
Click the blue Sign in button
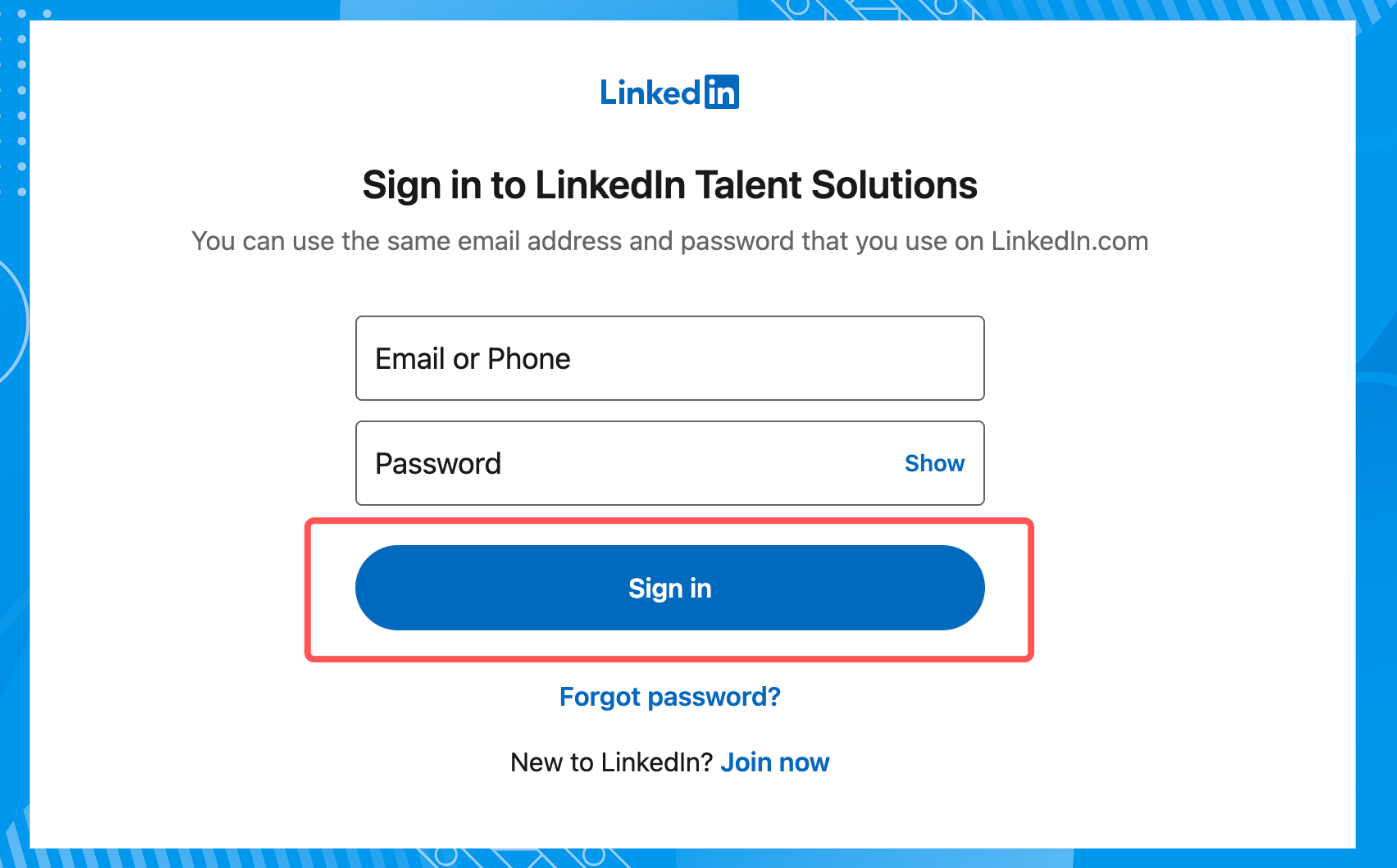pyautogui.click(x=670, y=588)
